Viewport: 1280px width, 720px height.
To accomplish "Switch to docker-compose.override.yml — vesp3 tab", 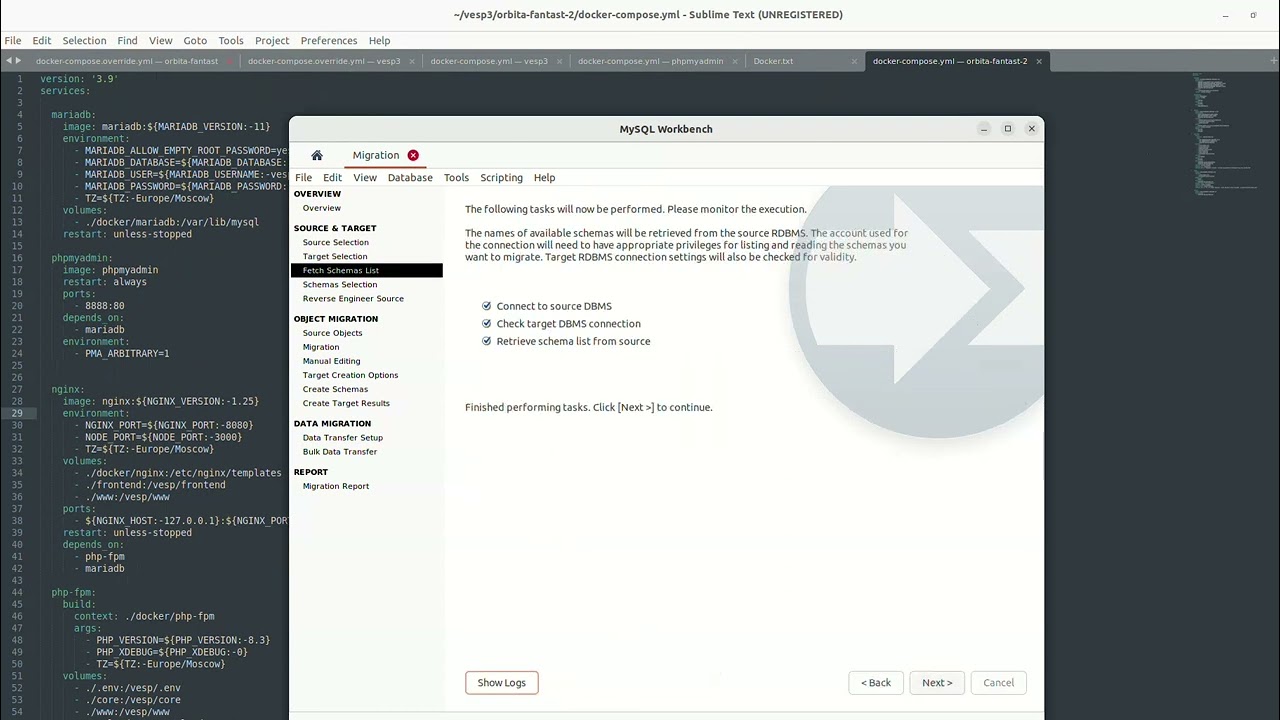I will pos(324,61).
